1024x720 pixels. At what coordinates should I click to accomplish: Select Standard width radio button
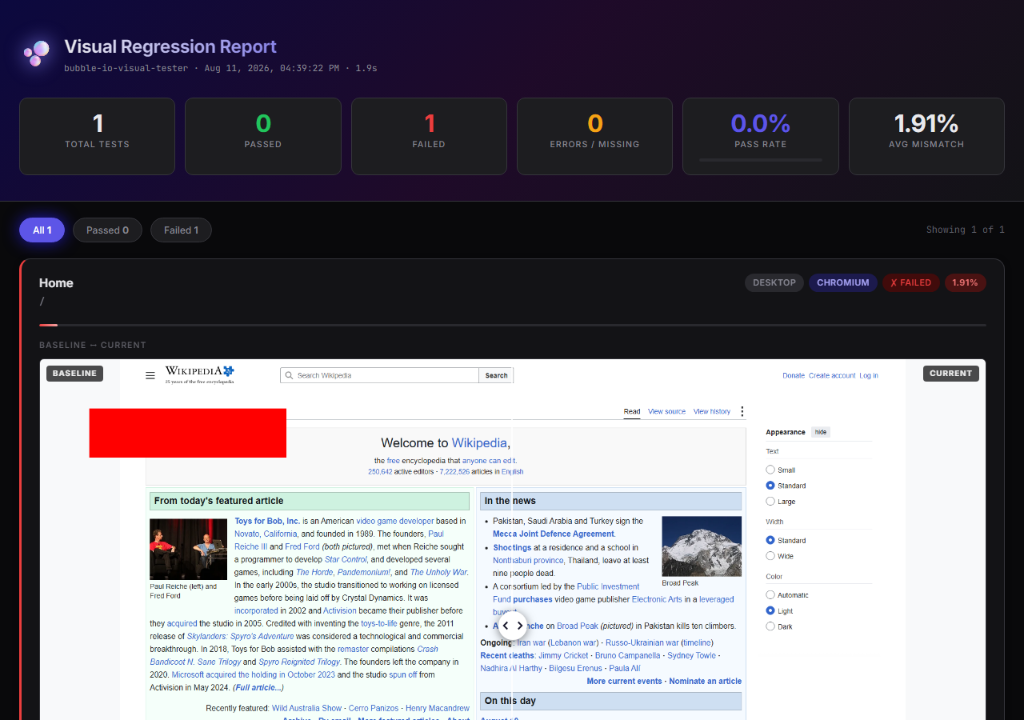point(770,540)
